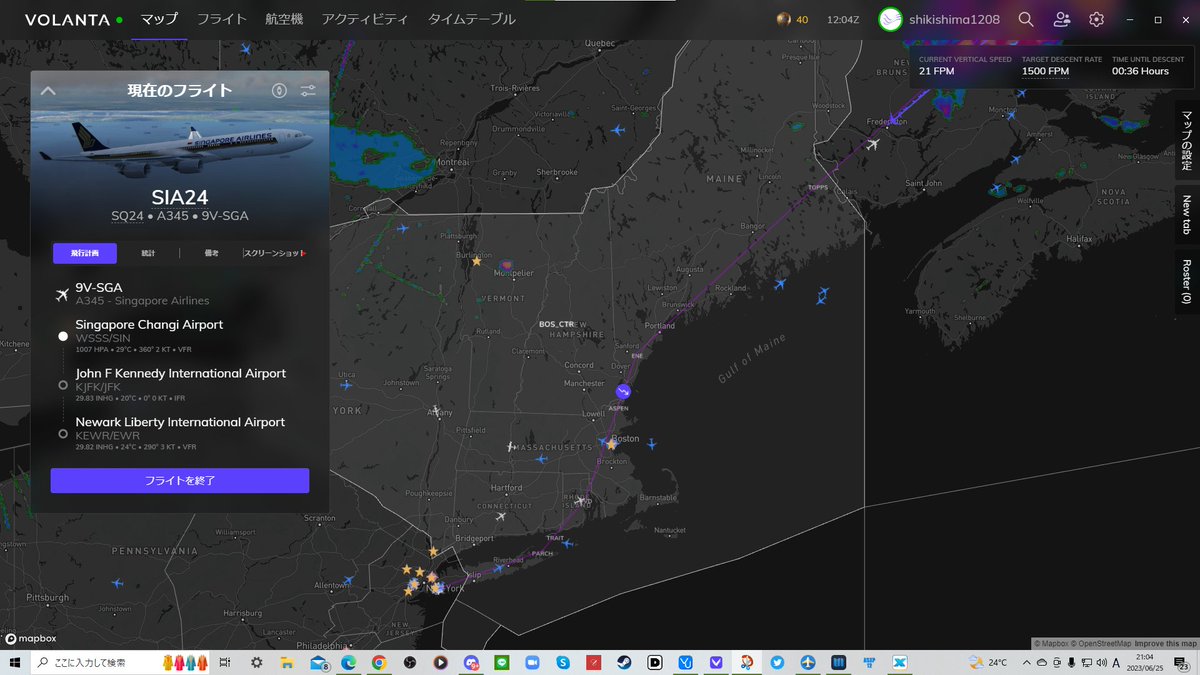The width and height of the screenshot is (1200, 675).
Task: Select Newark Liberty International Airport entry
Action: click(x=180, y=434)
